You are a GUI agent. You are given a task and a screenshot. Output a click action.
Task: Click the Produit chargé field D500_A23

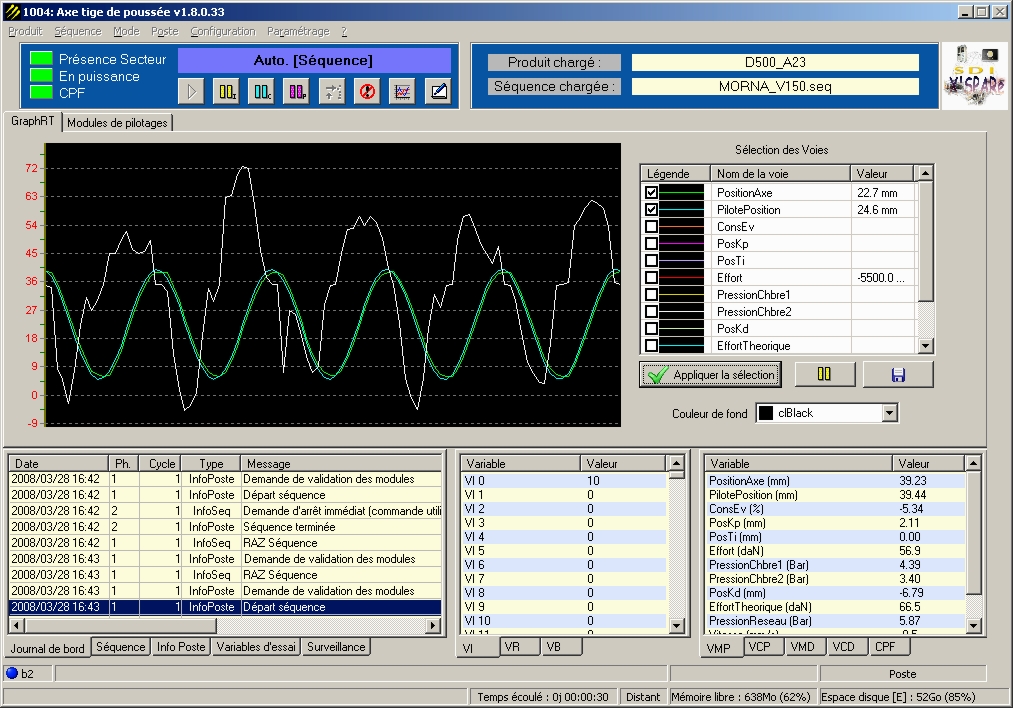click(x=775, y=62)
